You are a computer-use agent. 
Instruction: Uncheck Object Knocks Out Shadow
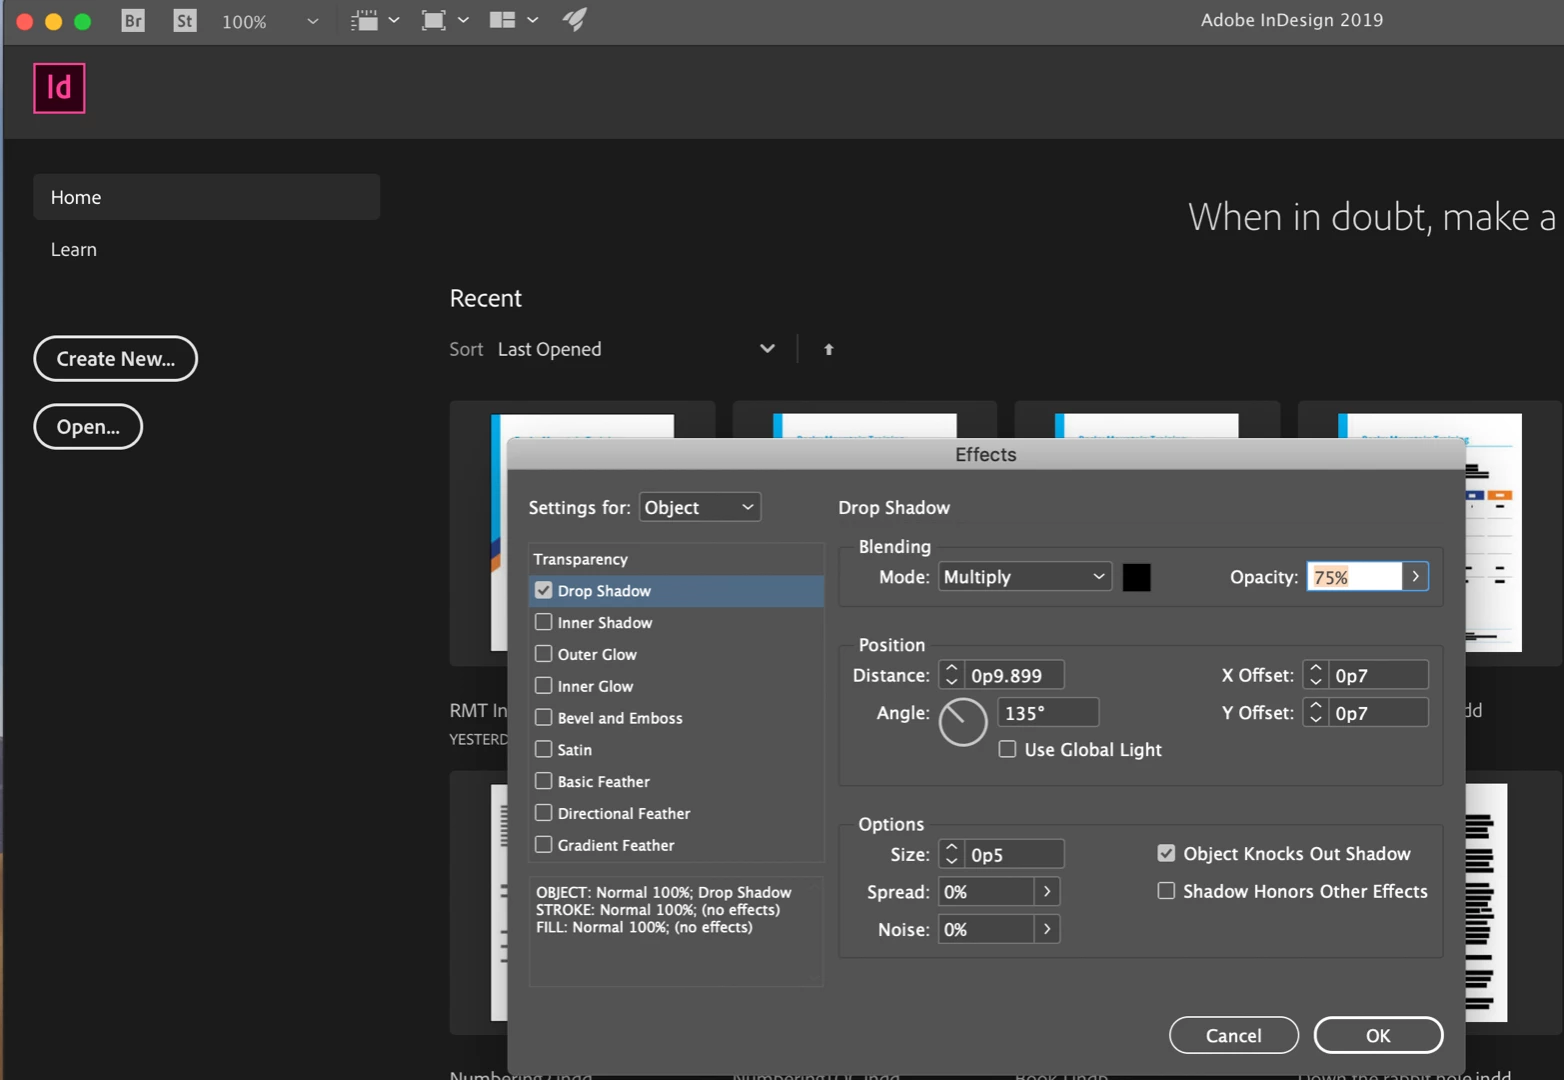click(x=1166, y=853)
